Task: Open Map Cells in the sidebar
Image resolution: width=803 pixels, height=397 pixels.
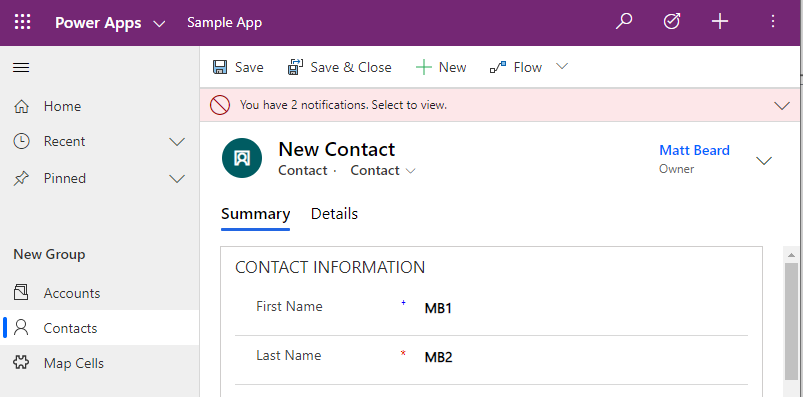Action: point(100,363)
